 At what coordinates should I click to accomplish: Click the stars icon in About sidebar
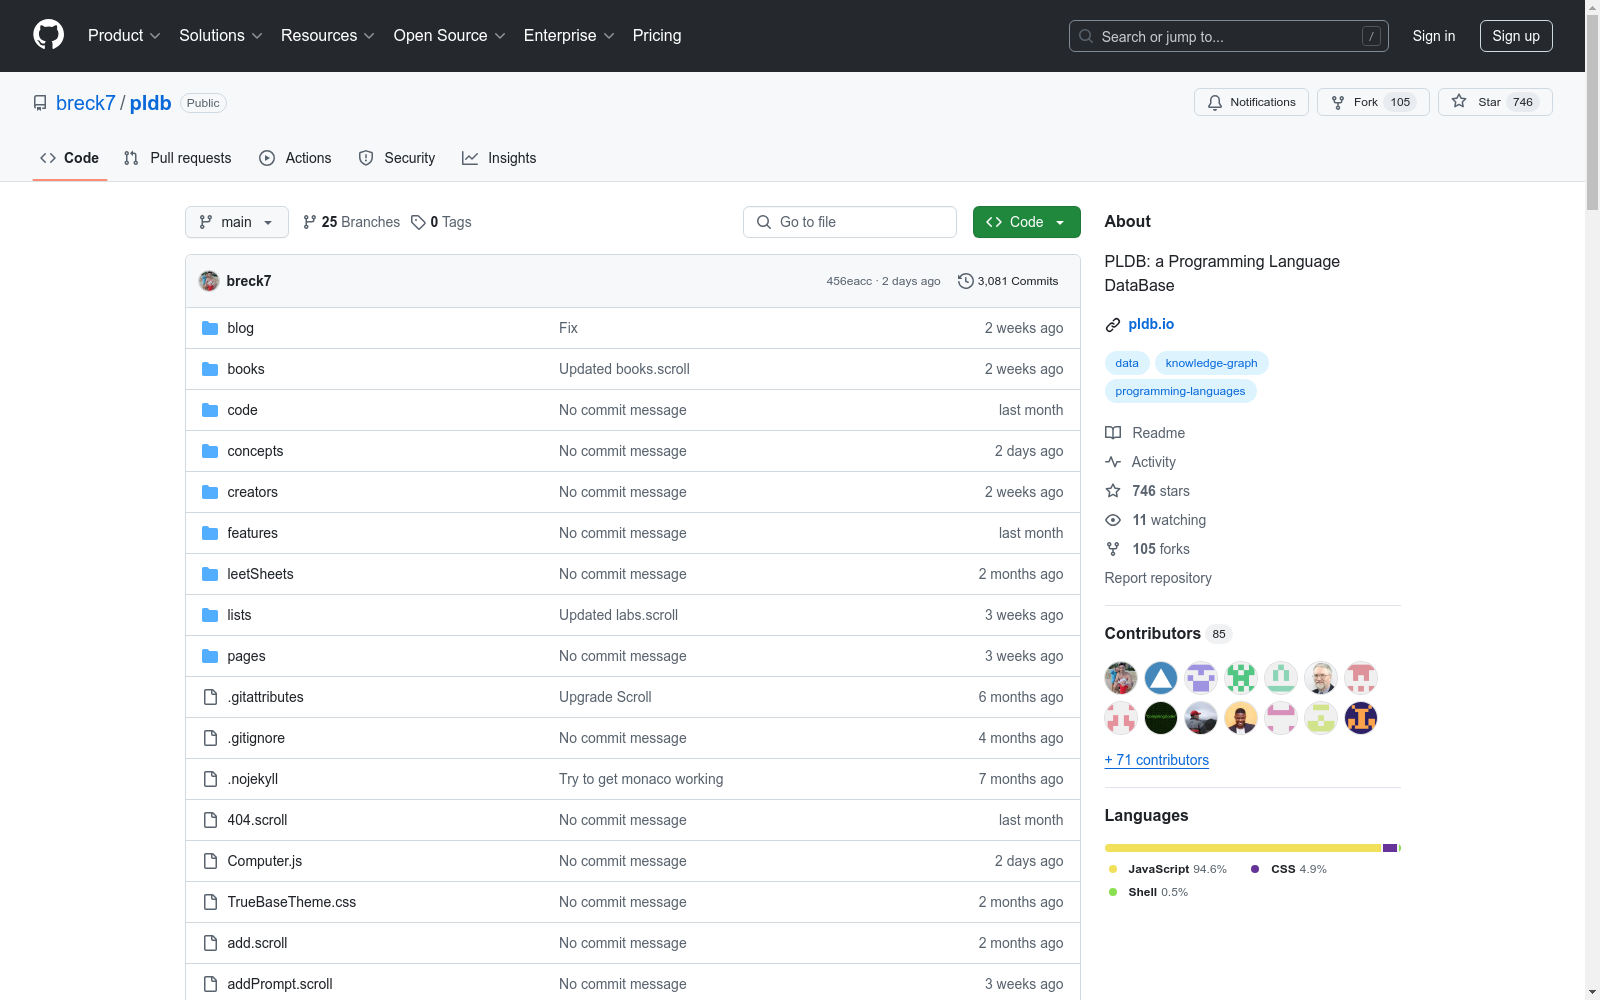1113,491
